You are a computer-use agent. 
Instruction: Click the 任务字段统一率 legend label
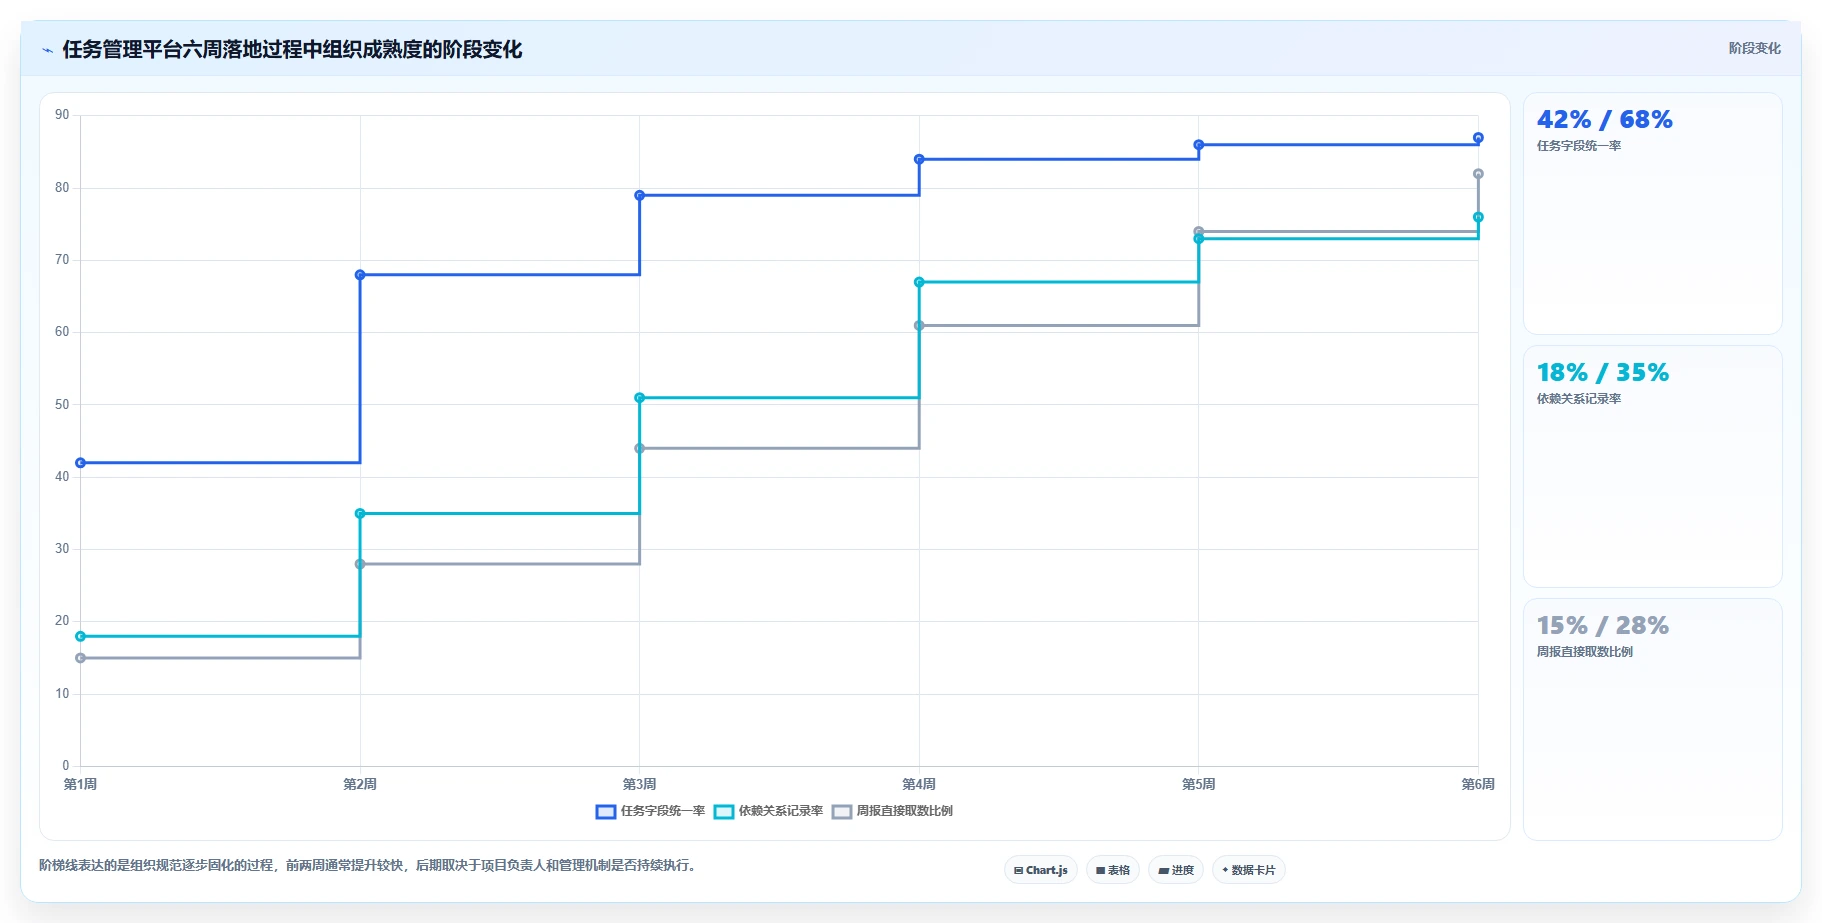(663, 811)
